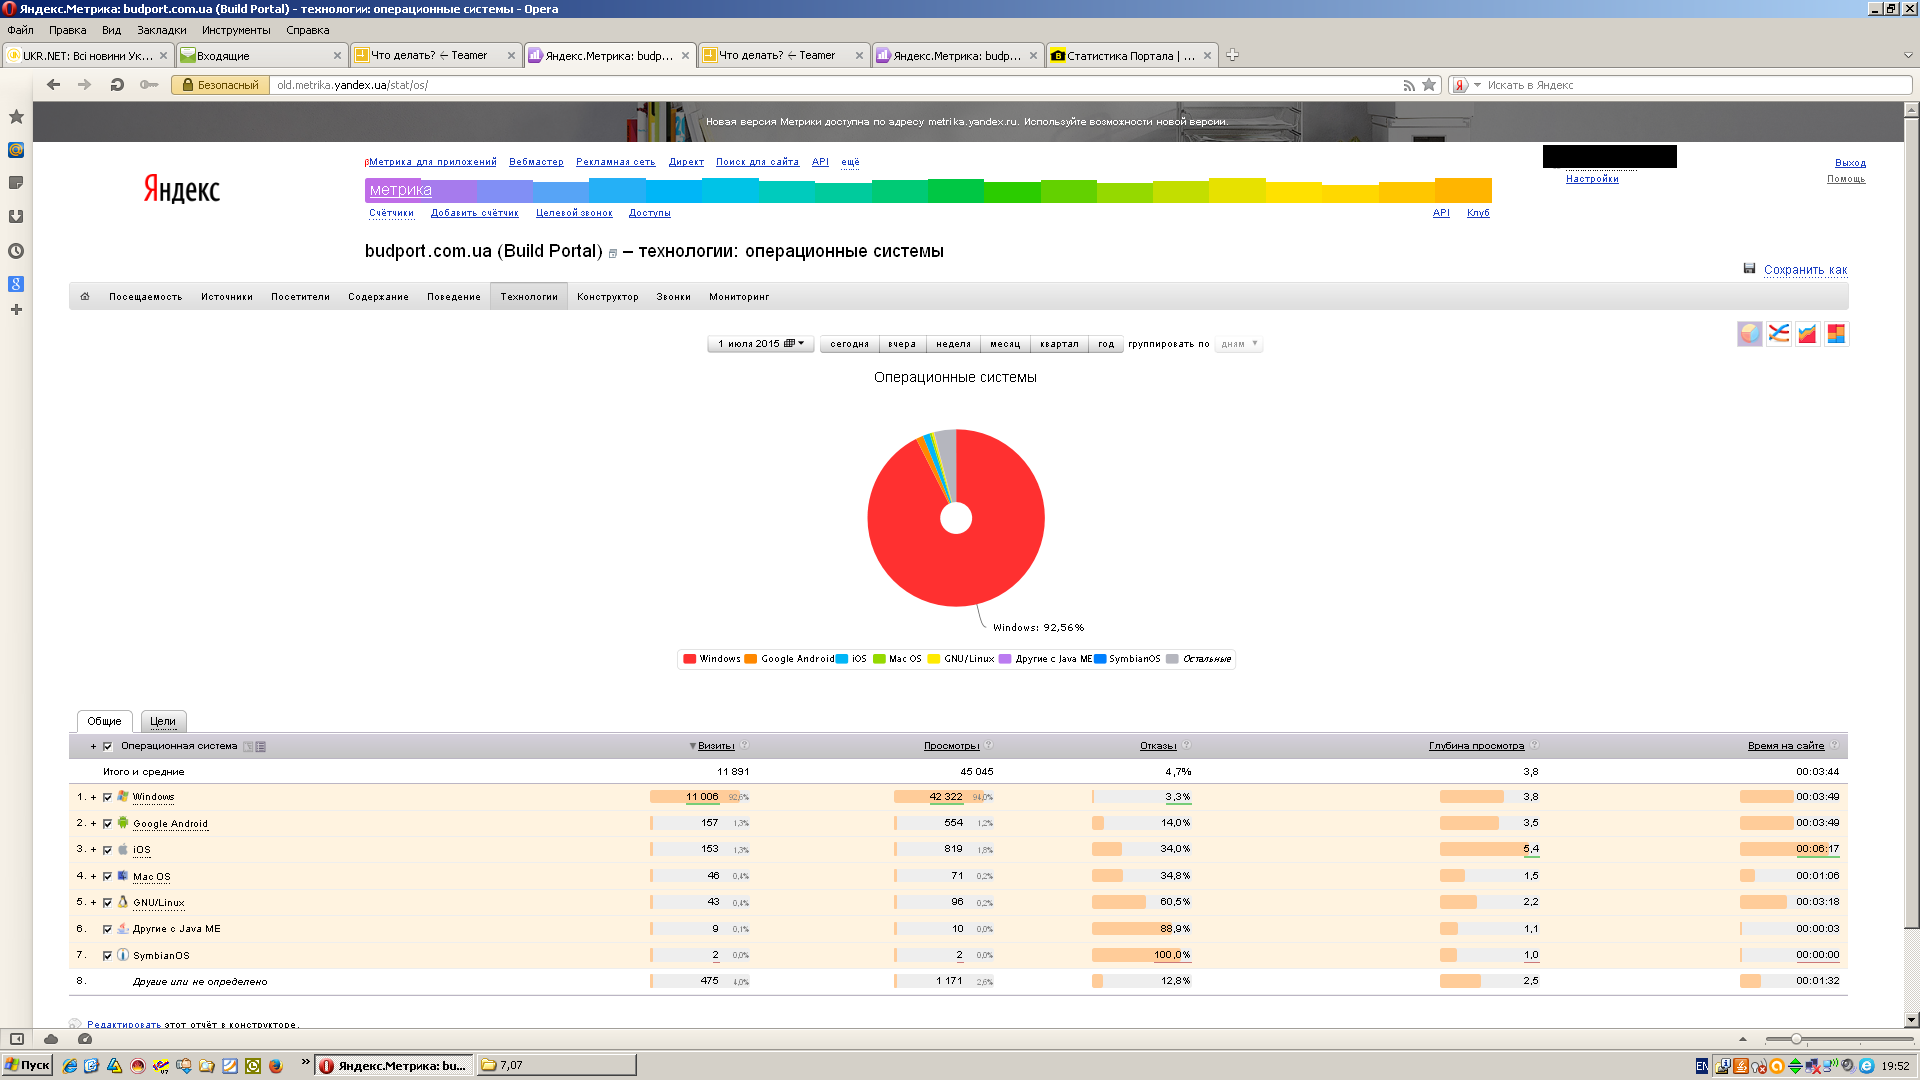Open the downloads panel in Opera sidebar
The image size is (1920, 1080).
16,217
